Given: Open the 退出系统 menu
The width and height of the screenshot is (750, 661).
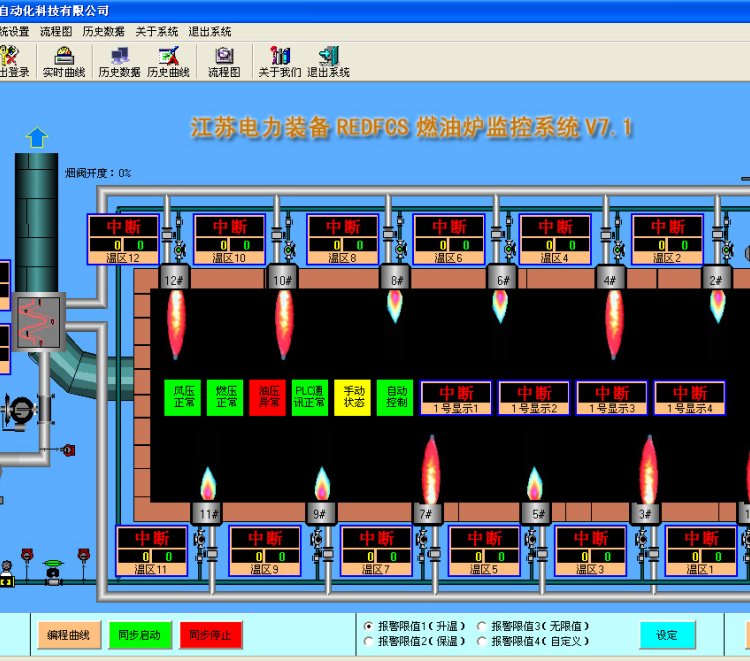Looking at the screenshot, I should click(210, 32).
